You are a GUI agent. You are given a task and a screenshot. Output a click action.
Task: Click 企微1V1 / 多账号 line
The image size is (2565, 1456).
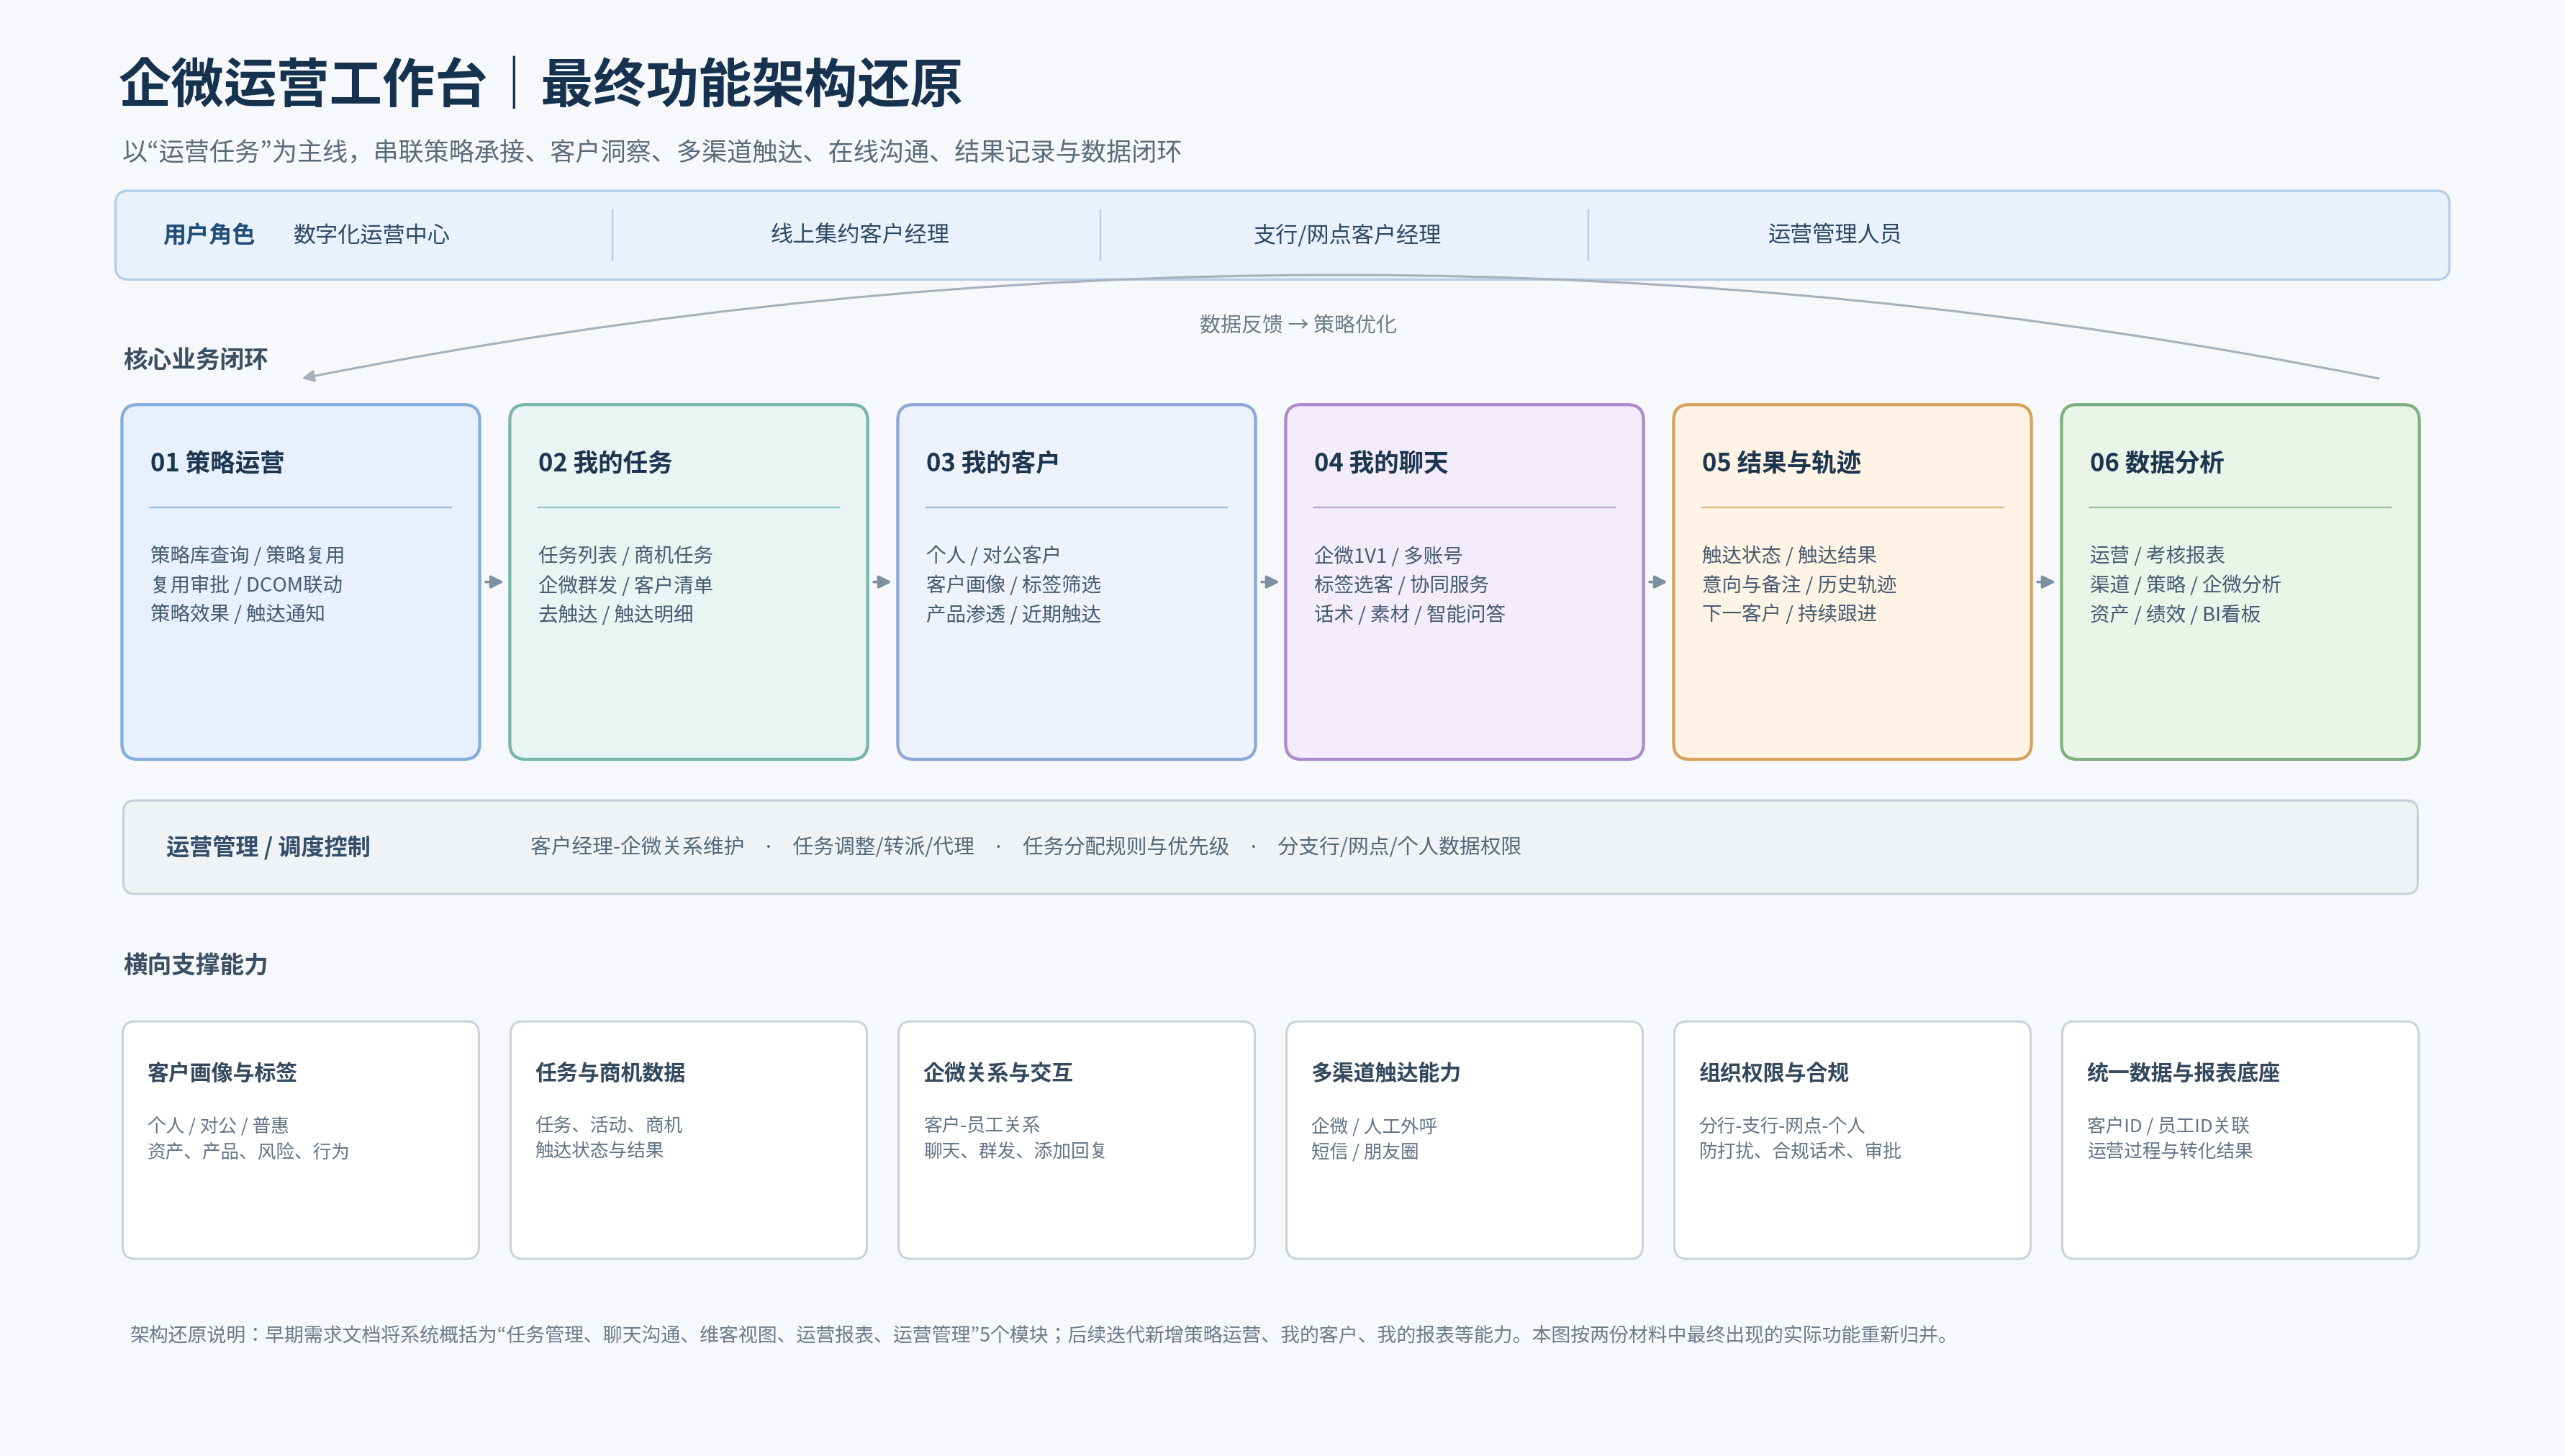1388,555
